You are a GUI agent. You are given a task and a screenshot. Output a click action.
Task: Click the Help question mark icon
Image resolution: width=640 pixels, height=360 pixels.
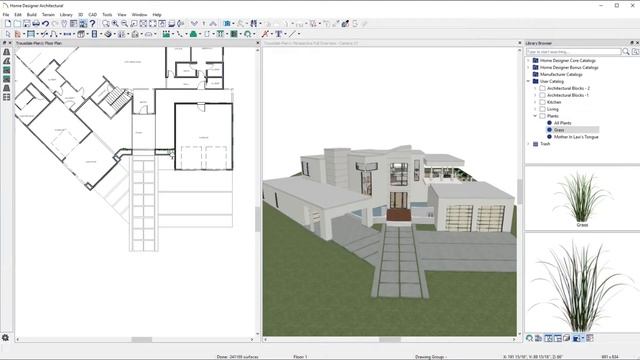[93, 24]
